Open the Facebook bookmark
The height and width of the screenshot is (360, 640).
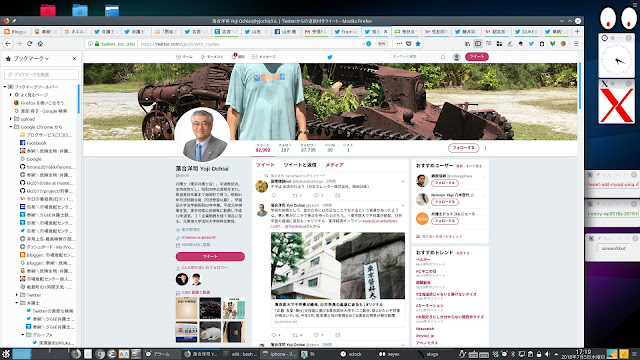coord(33,143)
